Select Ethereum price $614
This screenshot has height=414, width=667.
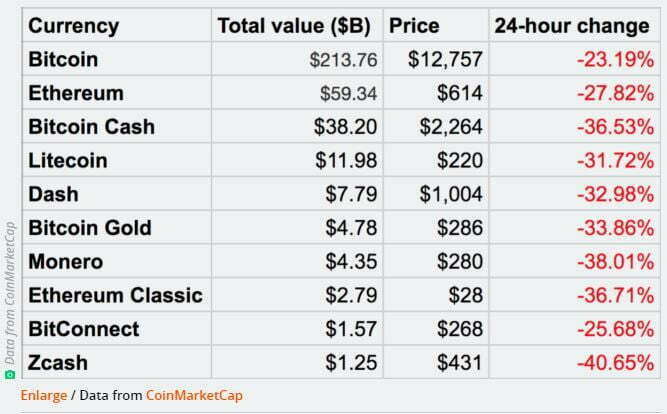[459, 93]
